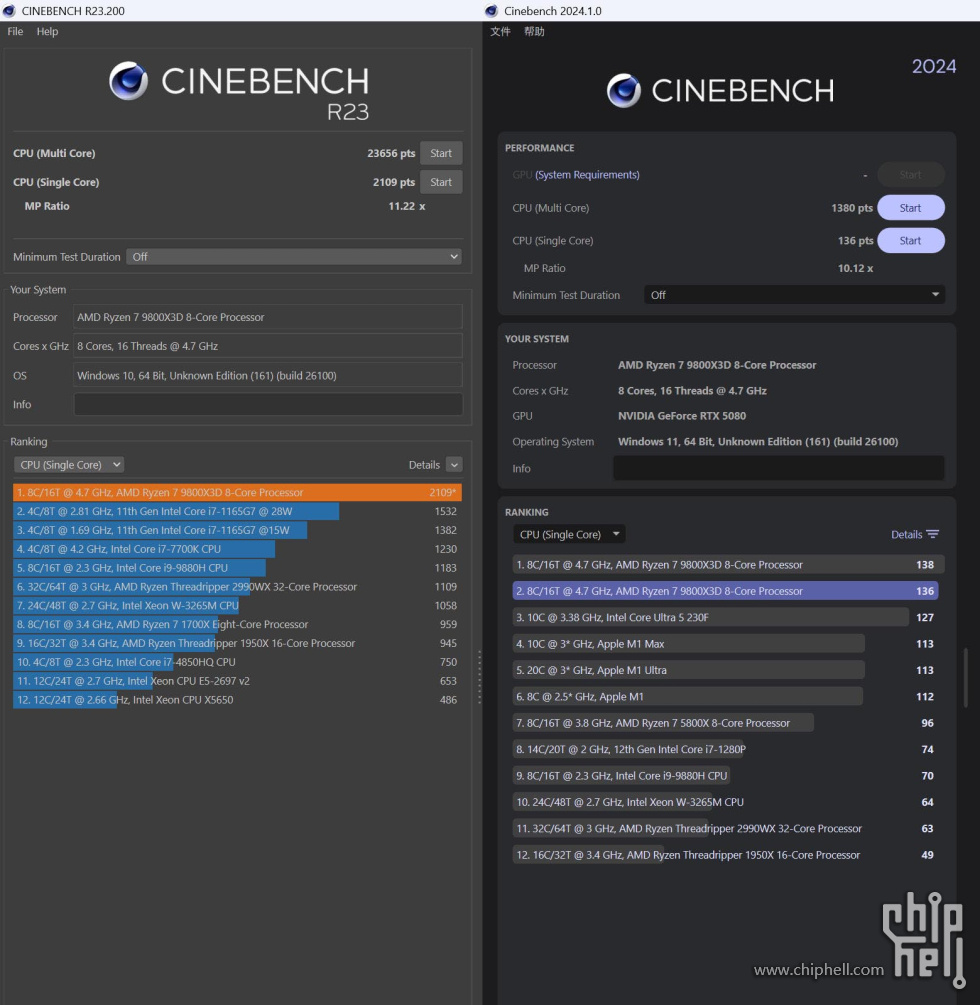Viewport: 980px width, 1005px height.
Task: Start the 2024 CPU Single Core benchmark
Action: tap(910, 241)
